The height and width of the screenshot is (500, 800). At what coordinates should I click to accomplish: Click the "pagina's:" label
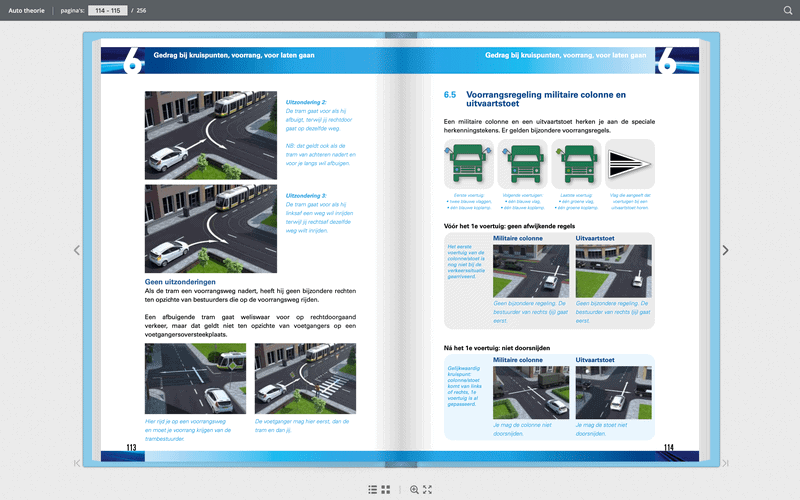tap(72, 10)
